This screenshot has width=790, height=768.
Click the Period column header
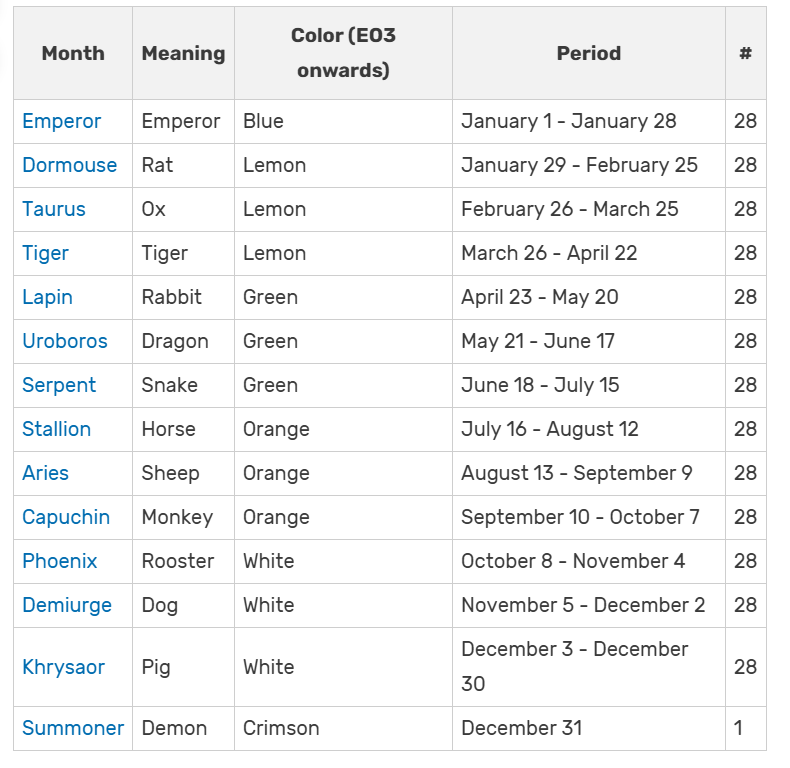(588, 53)
